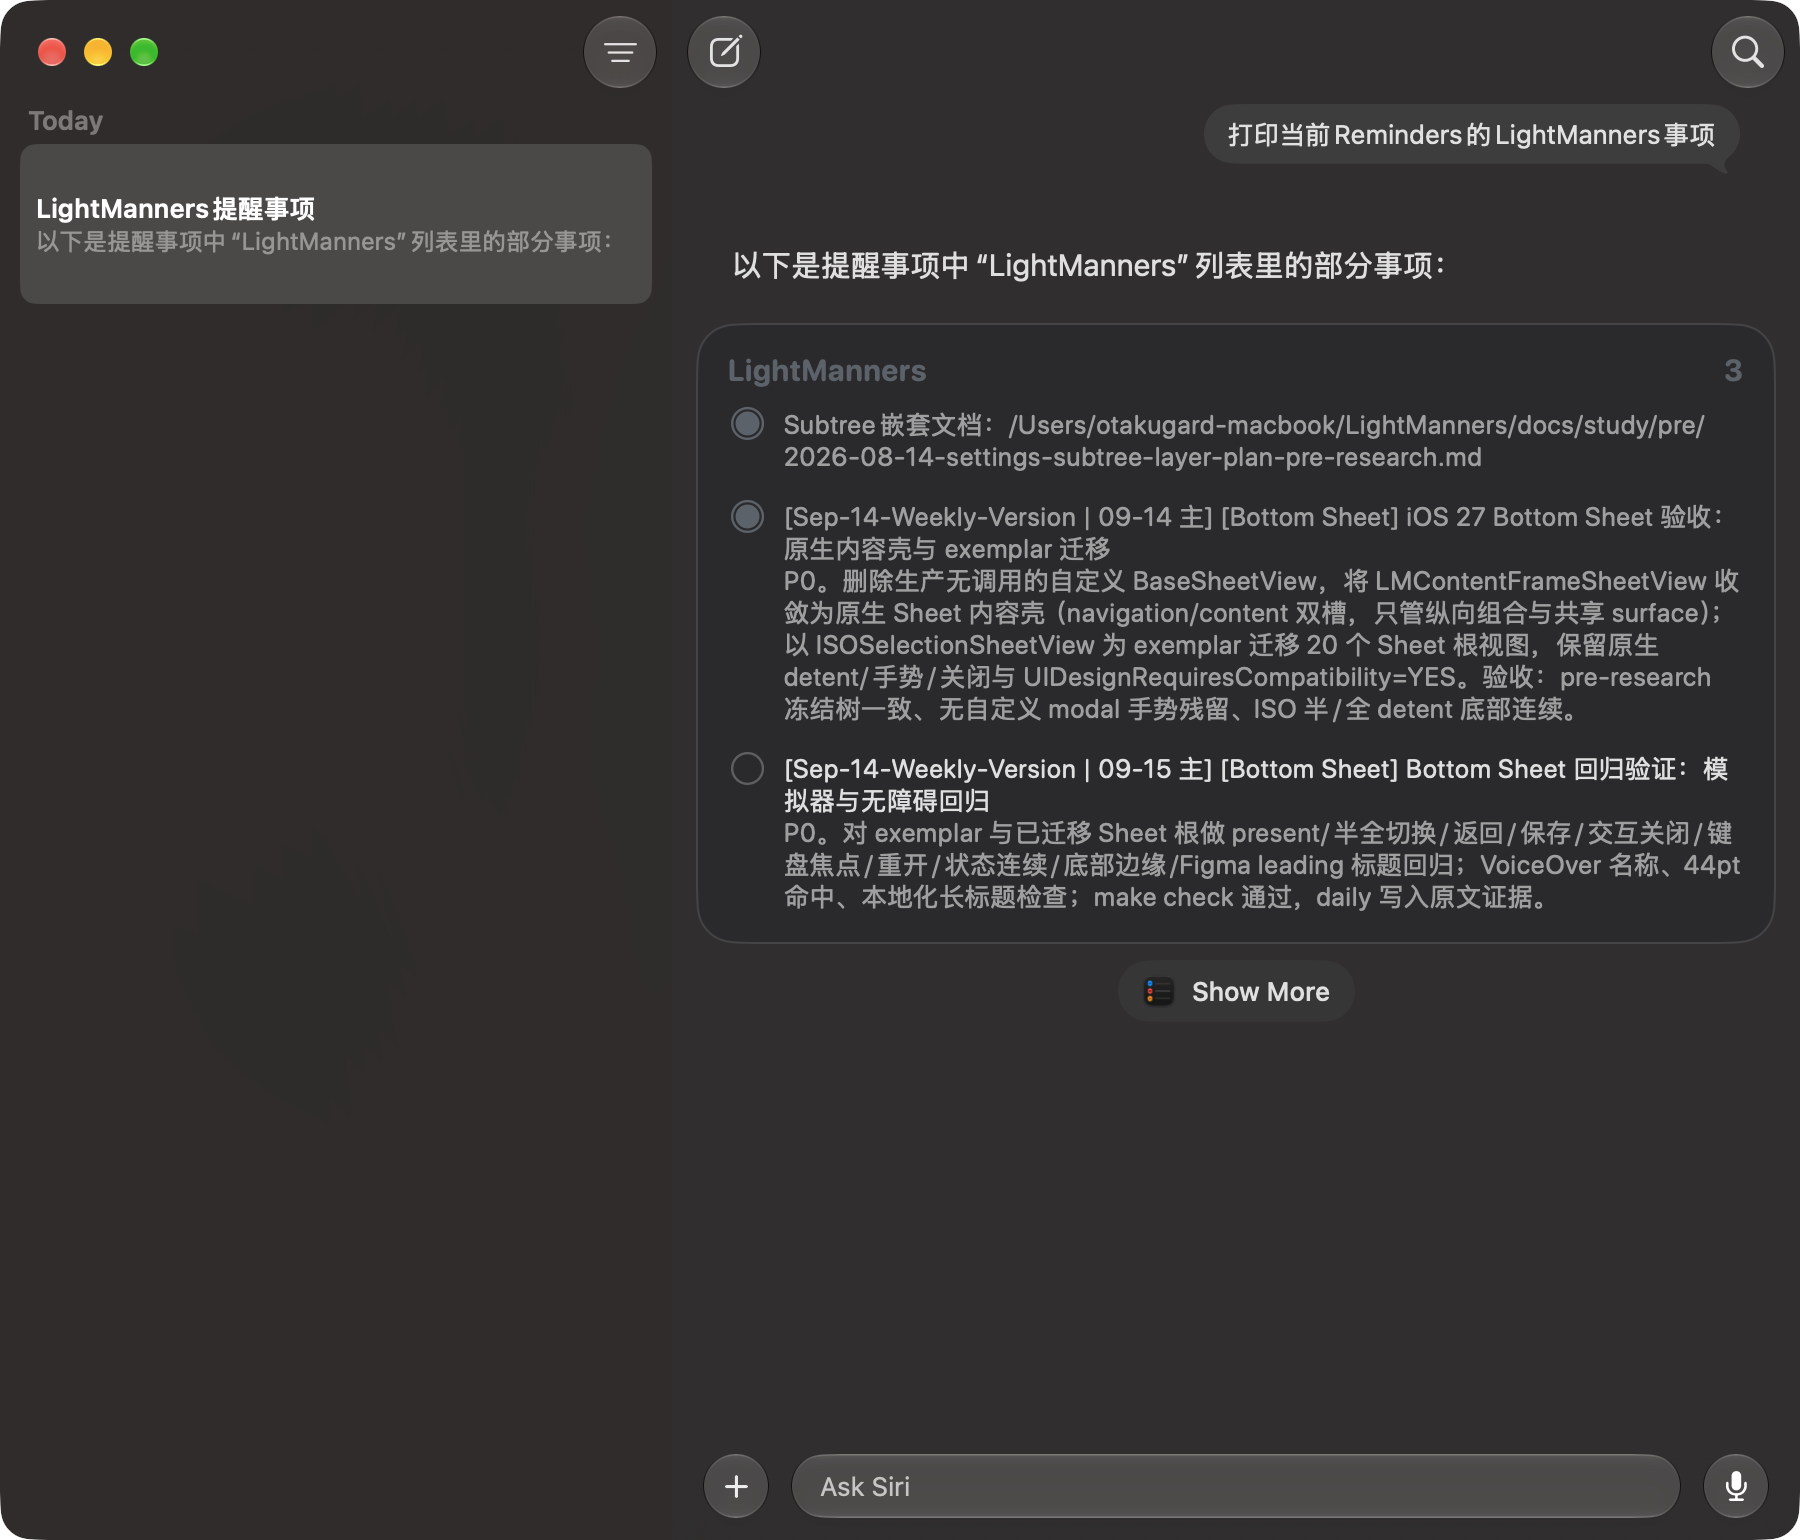Mark the 09-15 Bottom Sheet 回归验证 reminder done
This screenshot has height=1540, width=1800.
[x=747, y=768]
